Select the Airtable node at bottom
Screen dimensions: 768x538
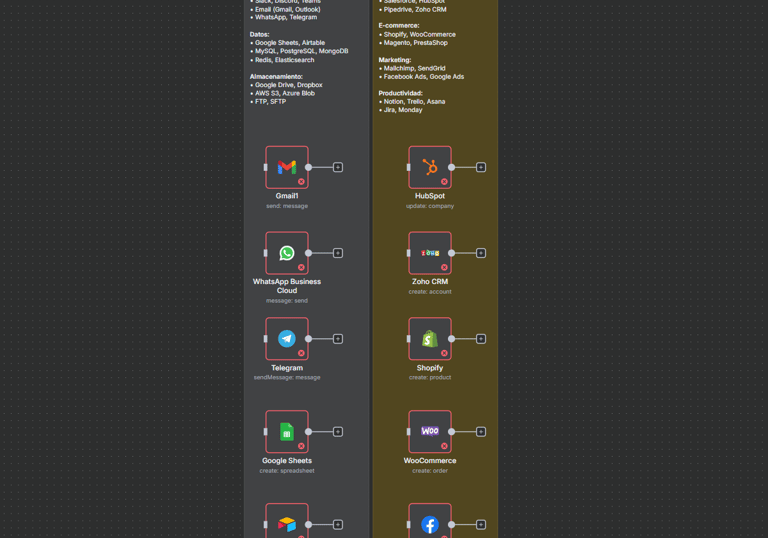287,521
